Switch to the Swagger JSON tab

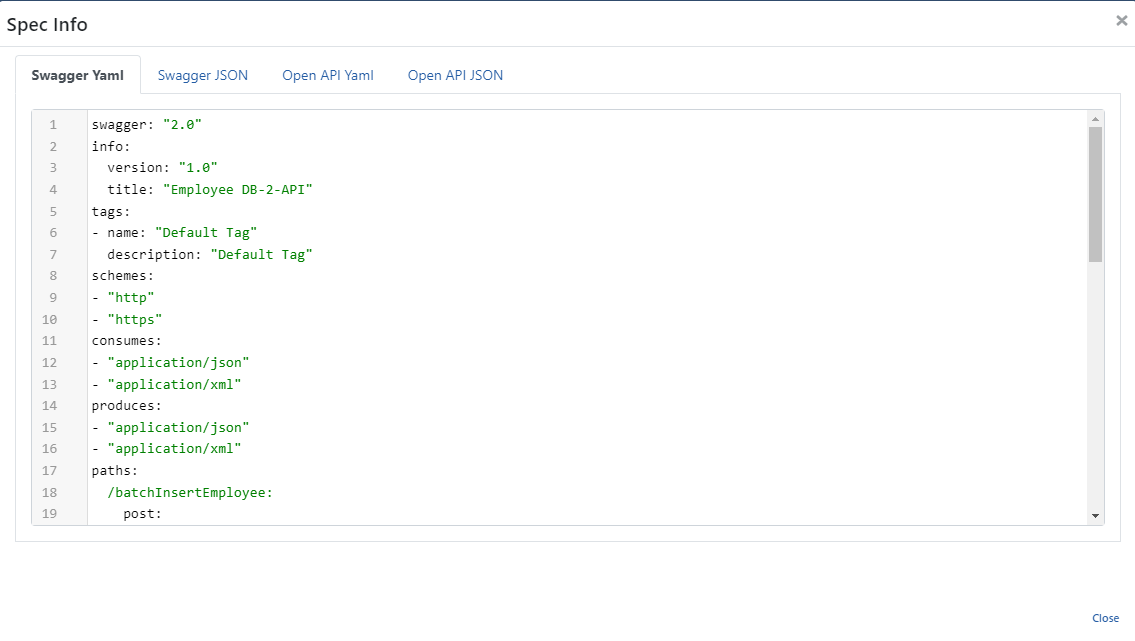(202, 75)
